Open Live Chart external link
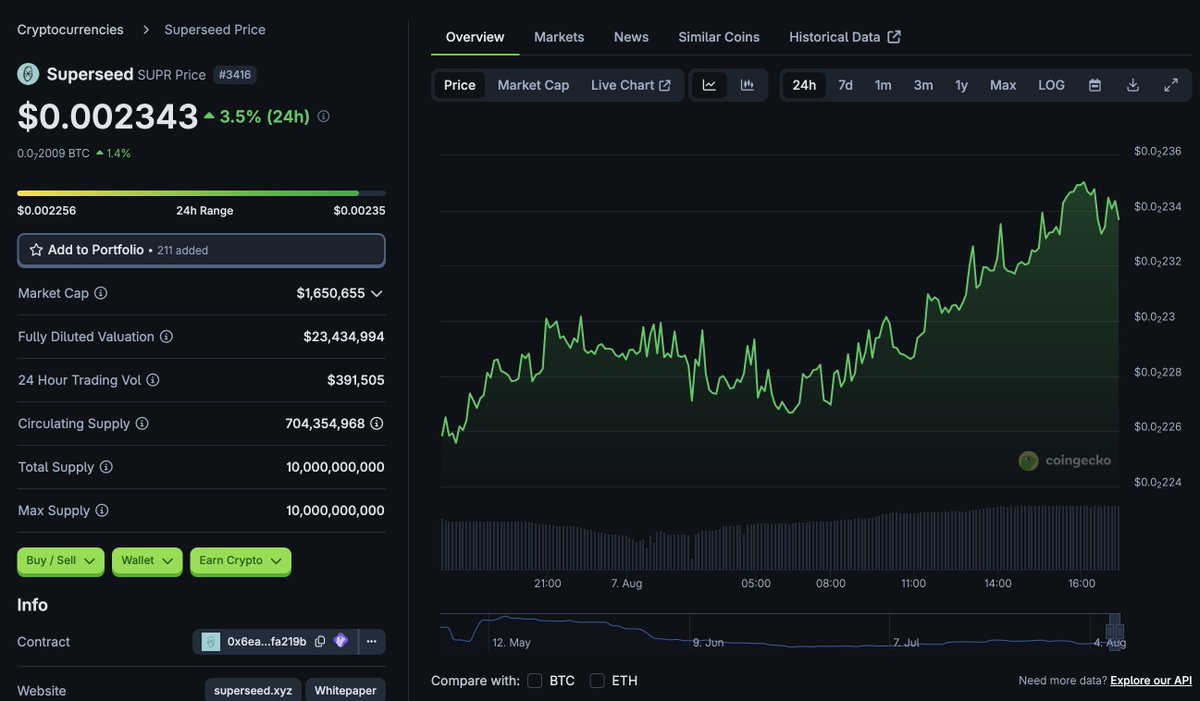The width and height of the screenshot is (1200, 701). click(631, 85)
